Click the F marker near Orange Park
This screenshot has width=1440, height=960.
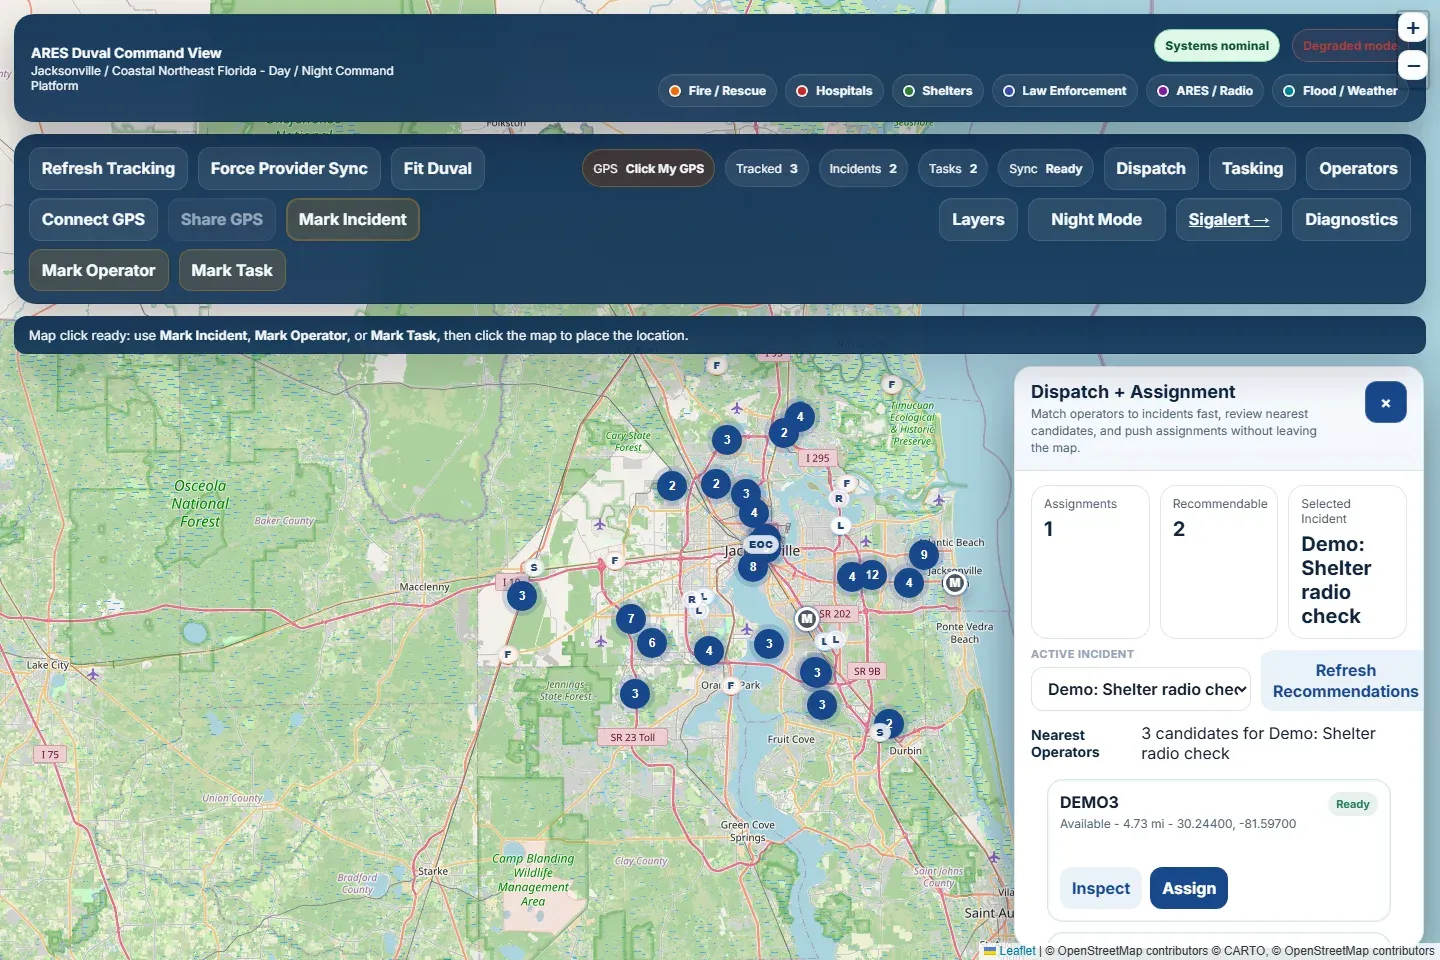[x=730, y=685]
